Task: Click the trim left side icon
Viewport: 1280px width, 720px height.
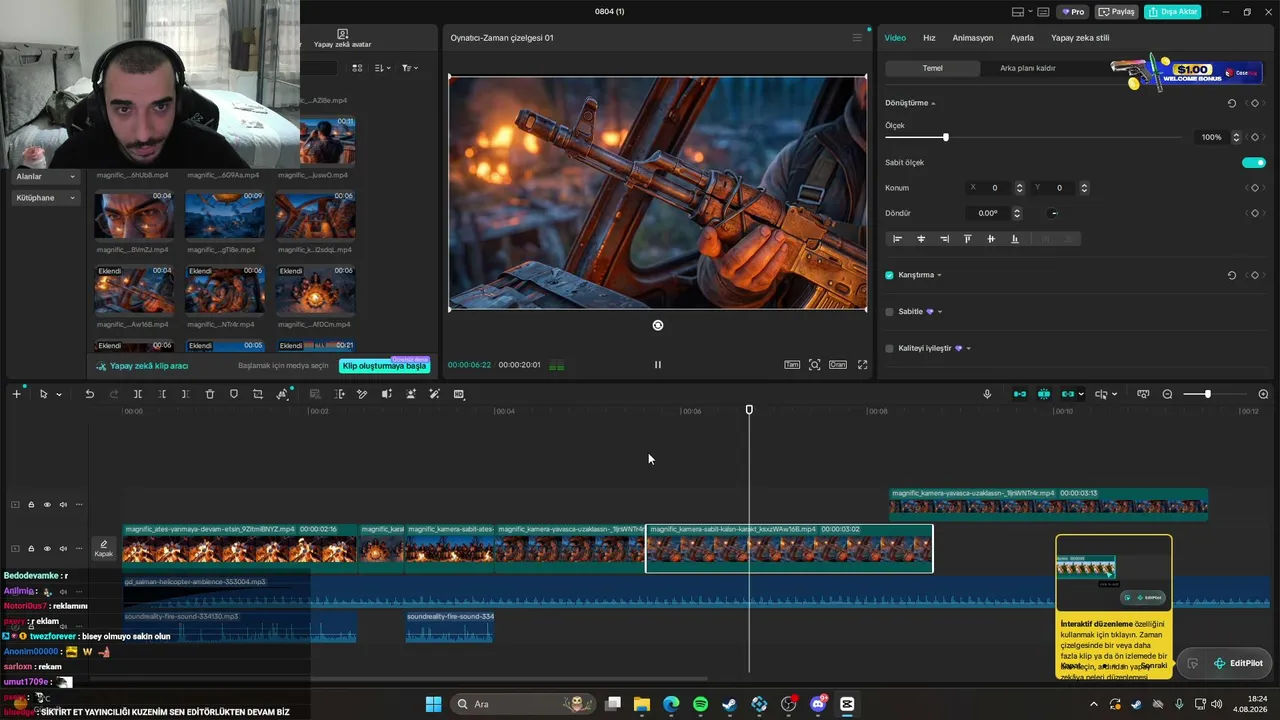Action: 162,394
